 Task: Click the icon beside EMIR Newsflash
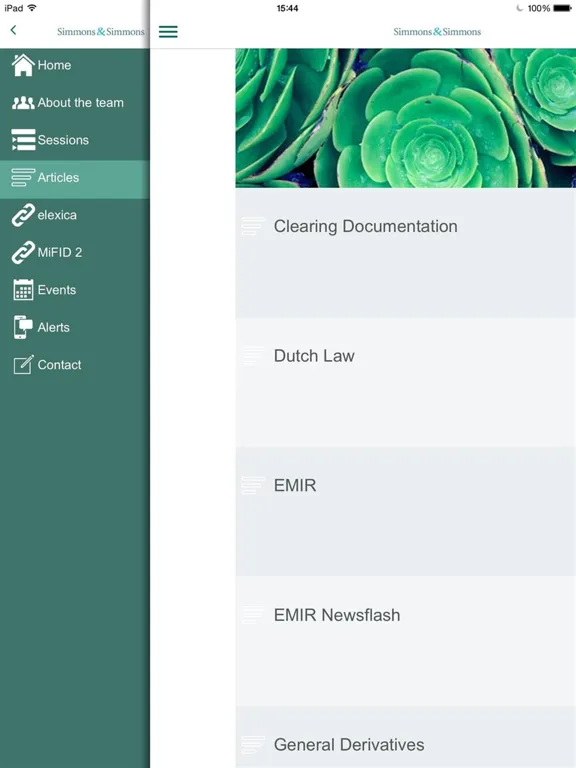coord(253,615)
